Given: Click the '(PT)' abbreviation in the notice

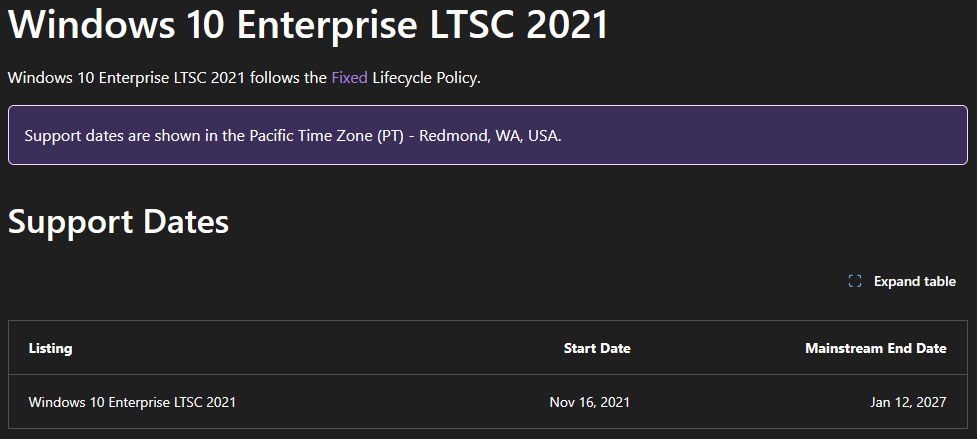Looking at the screenshot, I should point(390,136).
